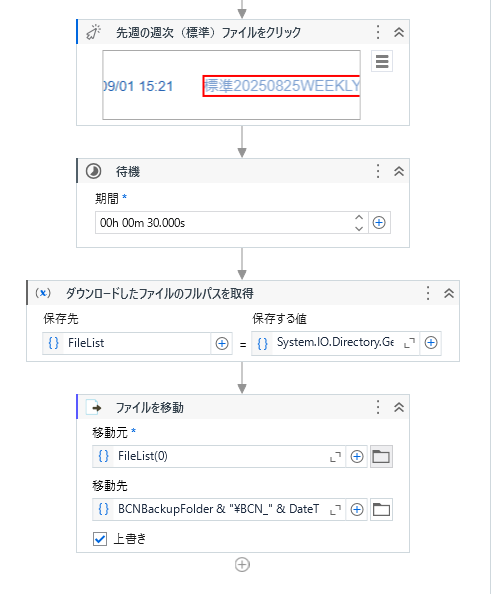Open expression editor for FileList(0) field

pyautogui.click(x=335, y=457)
